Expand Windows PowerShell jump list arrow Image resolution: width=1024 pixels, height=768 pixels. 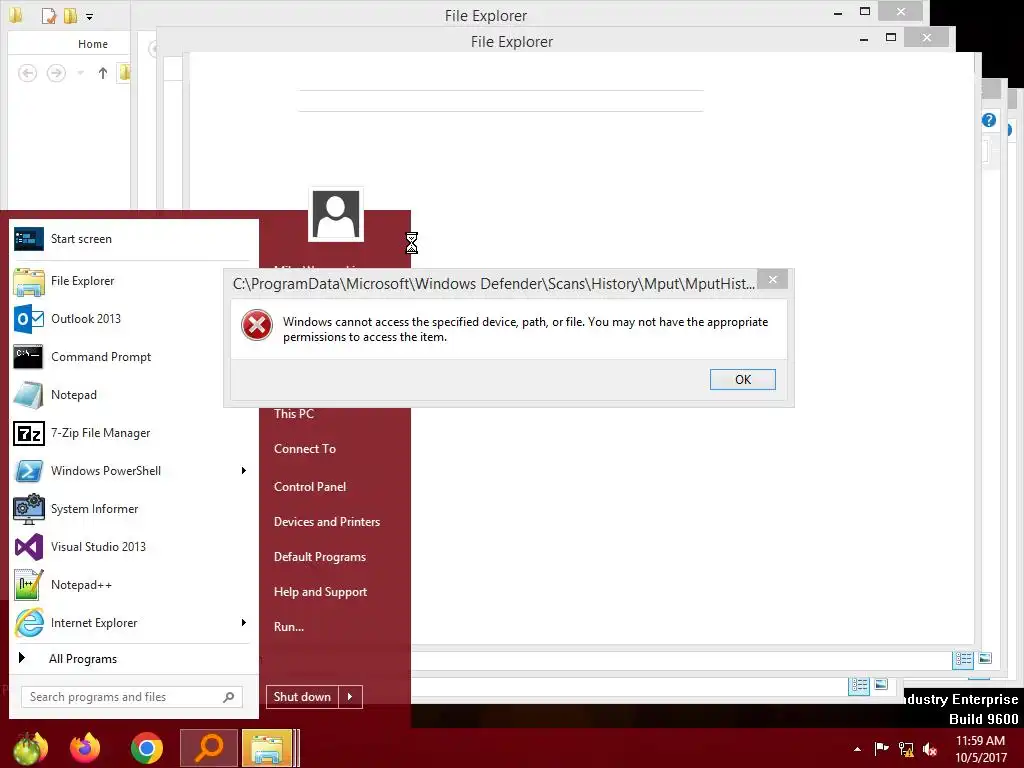(x=244, y=471)
